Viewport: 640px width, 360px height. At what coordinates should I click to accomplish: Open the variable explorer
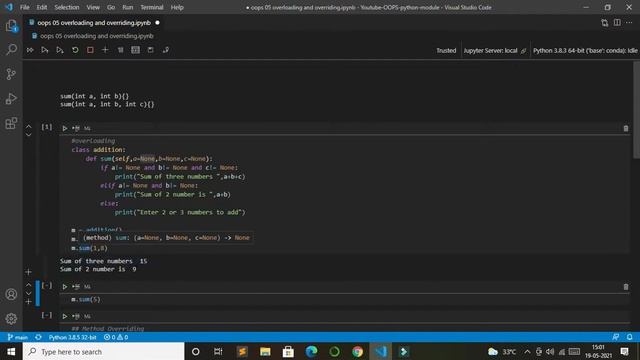tap(136, 50)
